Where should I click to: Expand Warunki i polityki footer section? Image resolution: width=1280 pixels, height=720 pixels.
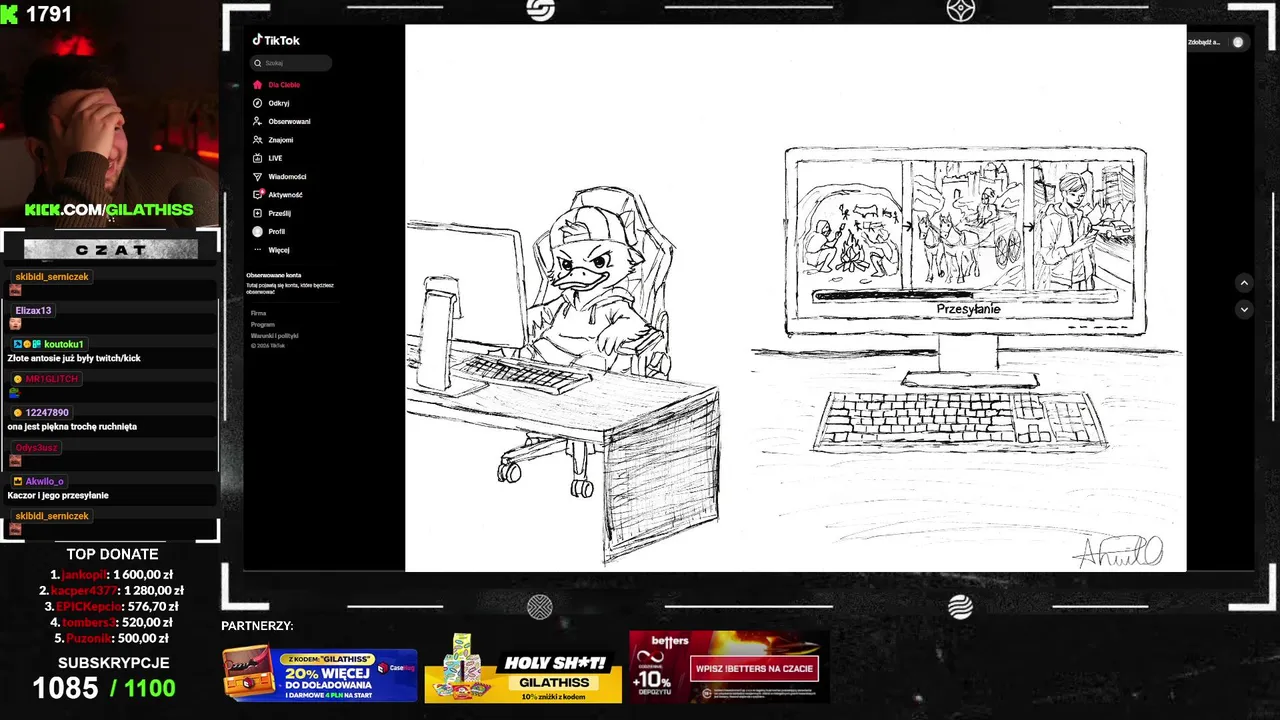275,336
